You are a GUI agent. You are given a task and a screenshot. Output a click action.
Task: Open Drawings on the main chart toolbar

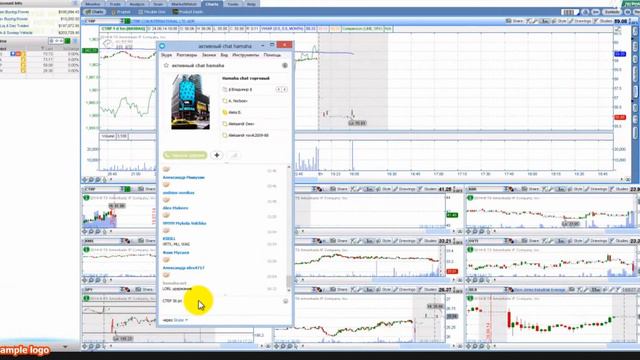tap(580, 21)
